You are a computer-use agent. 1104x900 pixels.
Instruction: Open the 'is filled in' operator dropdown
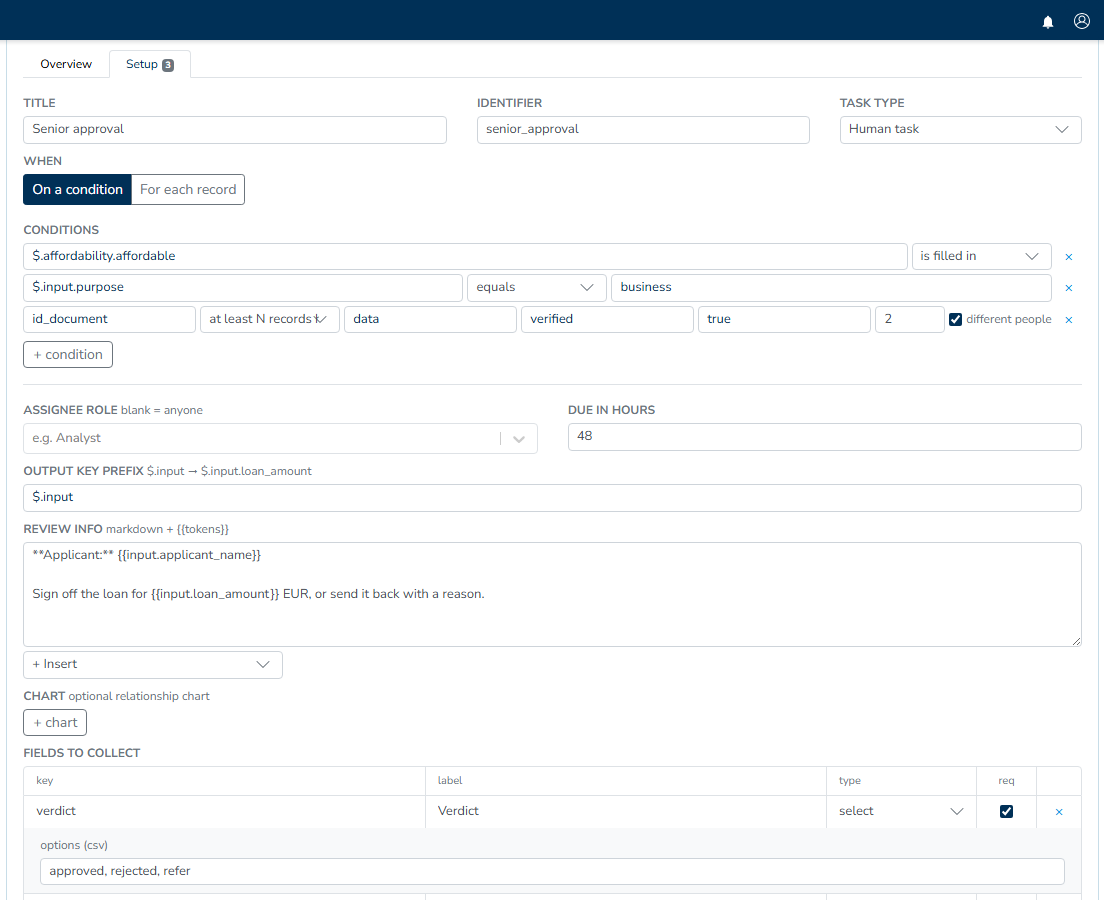coord(981,256)
